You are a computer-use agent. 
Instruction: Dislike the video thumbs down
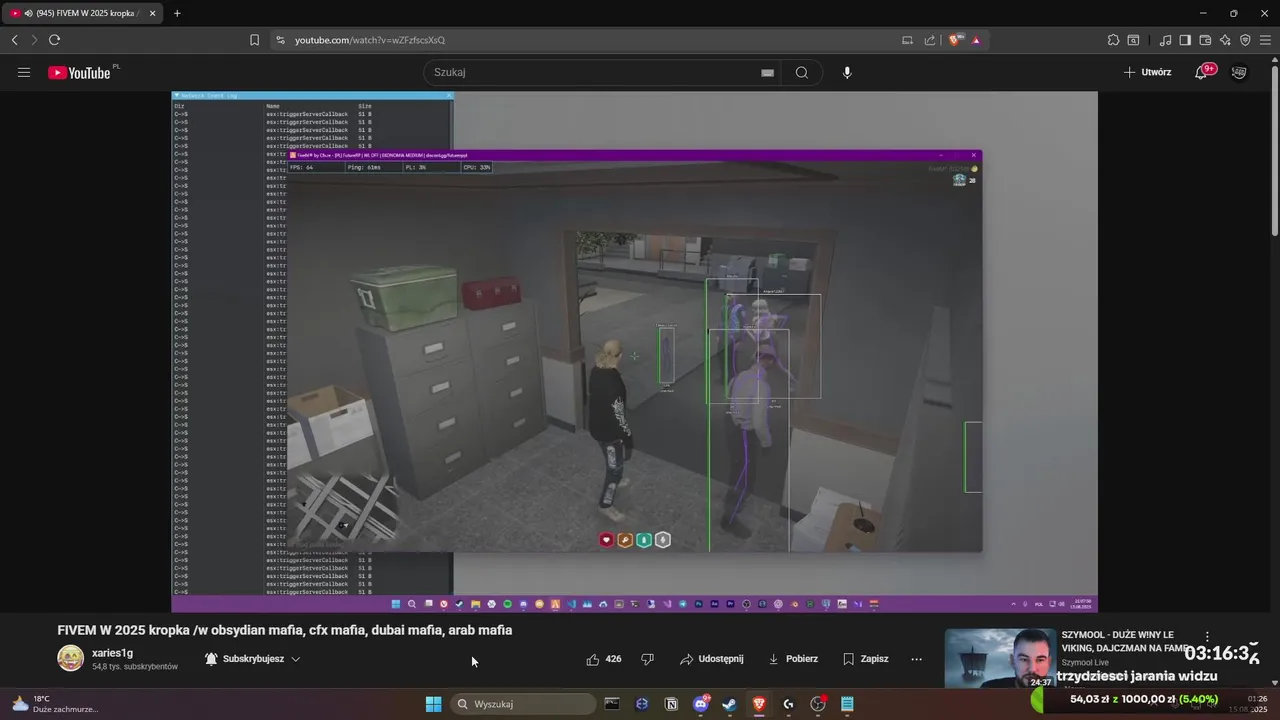pos(647,659)
